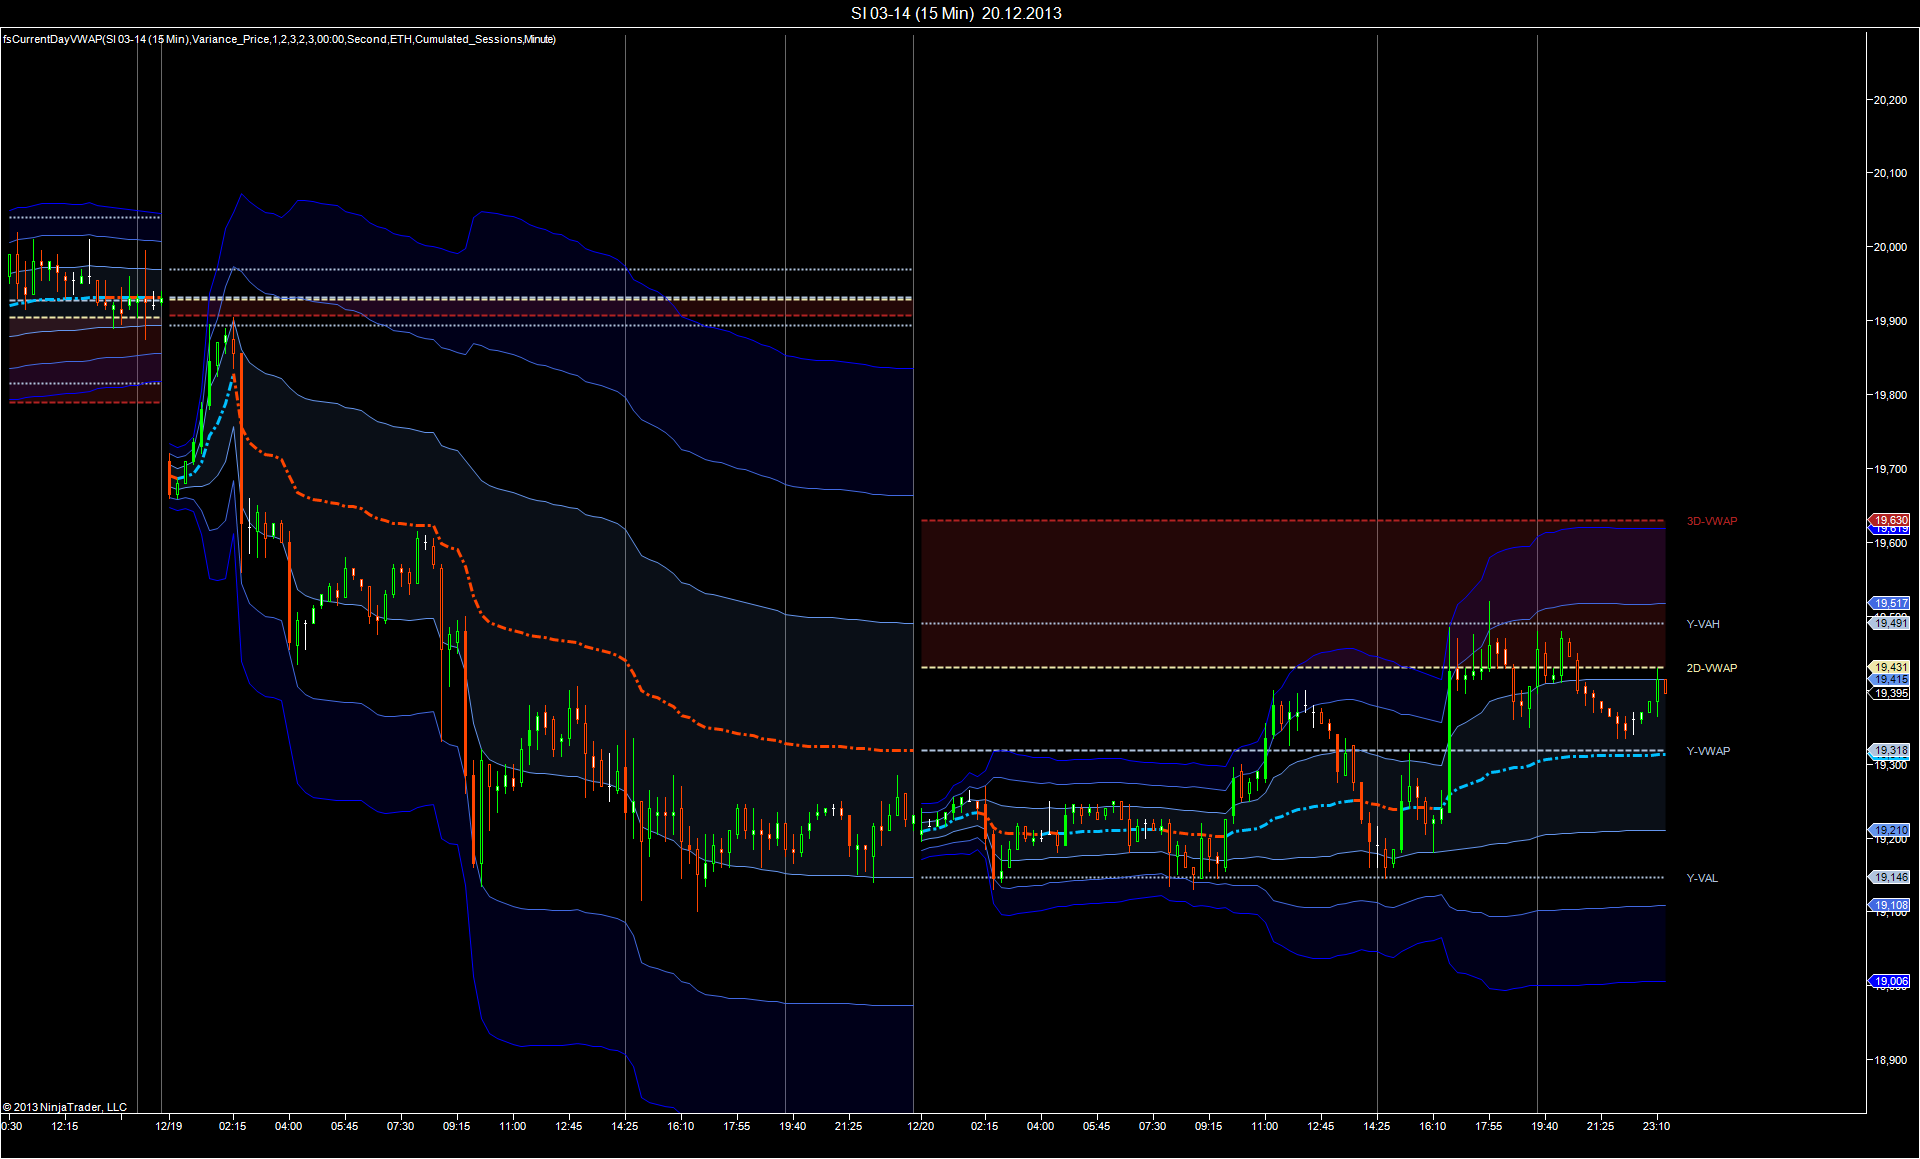Select the Y-VAL line label
1920x1159 pixels.
pos(1702,878)
